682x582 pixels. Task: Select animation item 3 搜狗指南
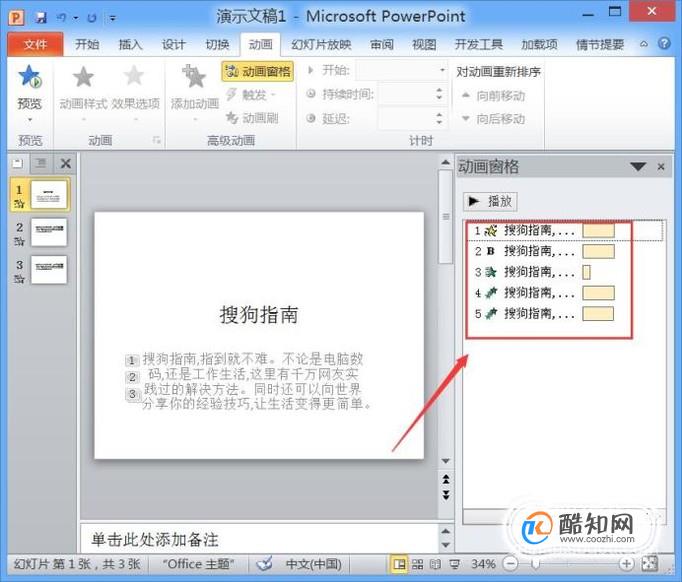pyautogui.click(x=565, y=272)
